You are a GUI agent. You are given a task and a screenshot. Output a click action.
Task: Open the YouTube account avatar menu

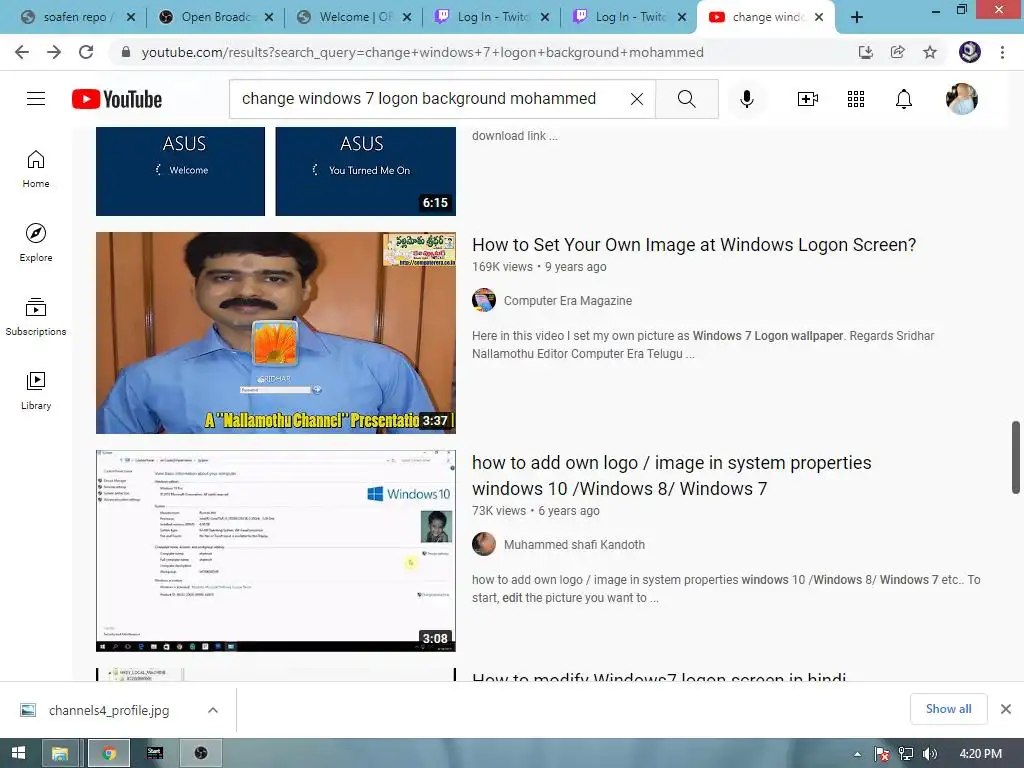[x=961, y=99]
